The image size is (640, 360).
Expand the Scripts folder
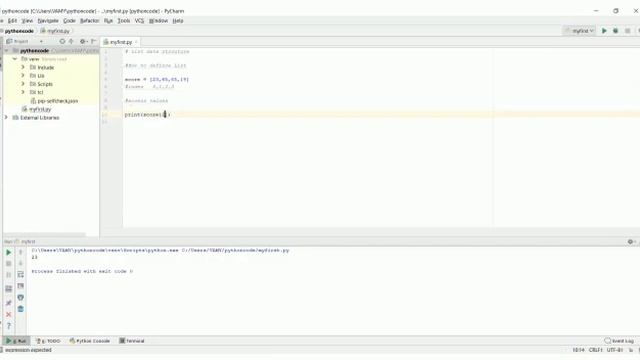pos(23,84)
